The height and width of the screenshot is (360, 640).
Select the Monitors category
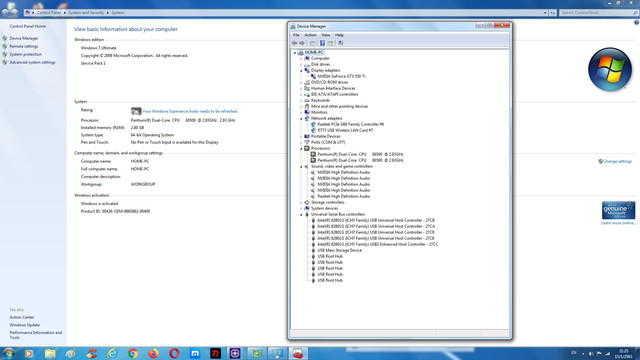click(x=319, y=112)
